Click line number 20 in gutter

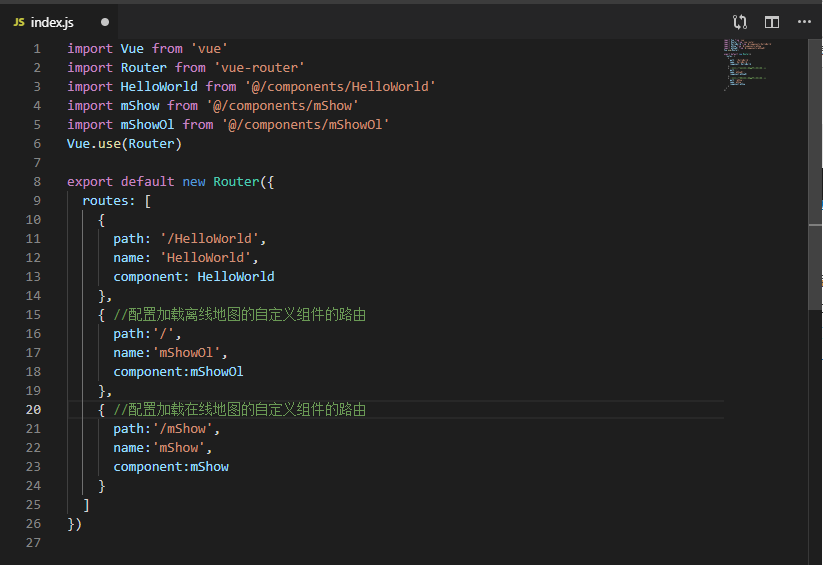[33, 410]
